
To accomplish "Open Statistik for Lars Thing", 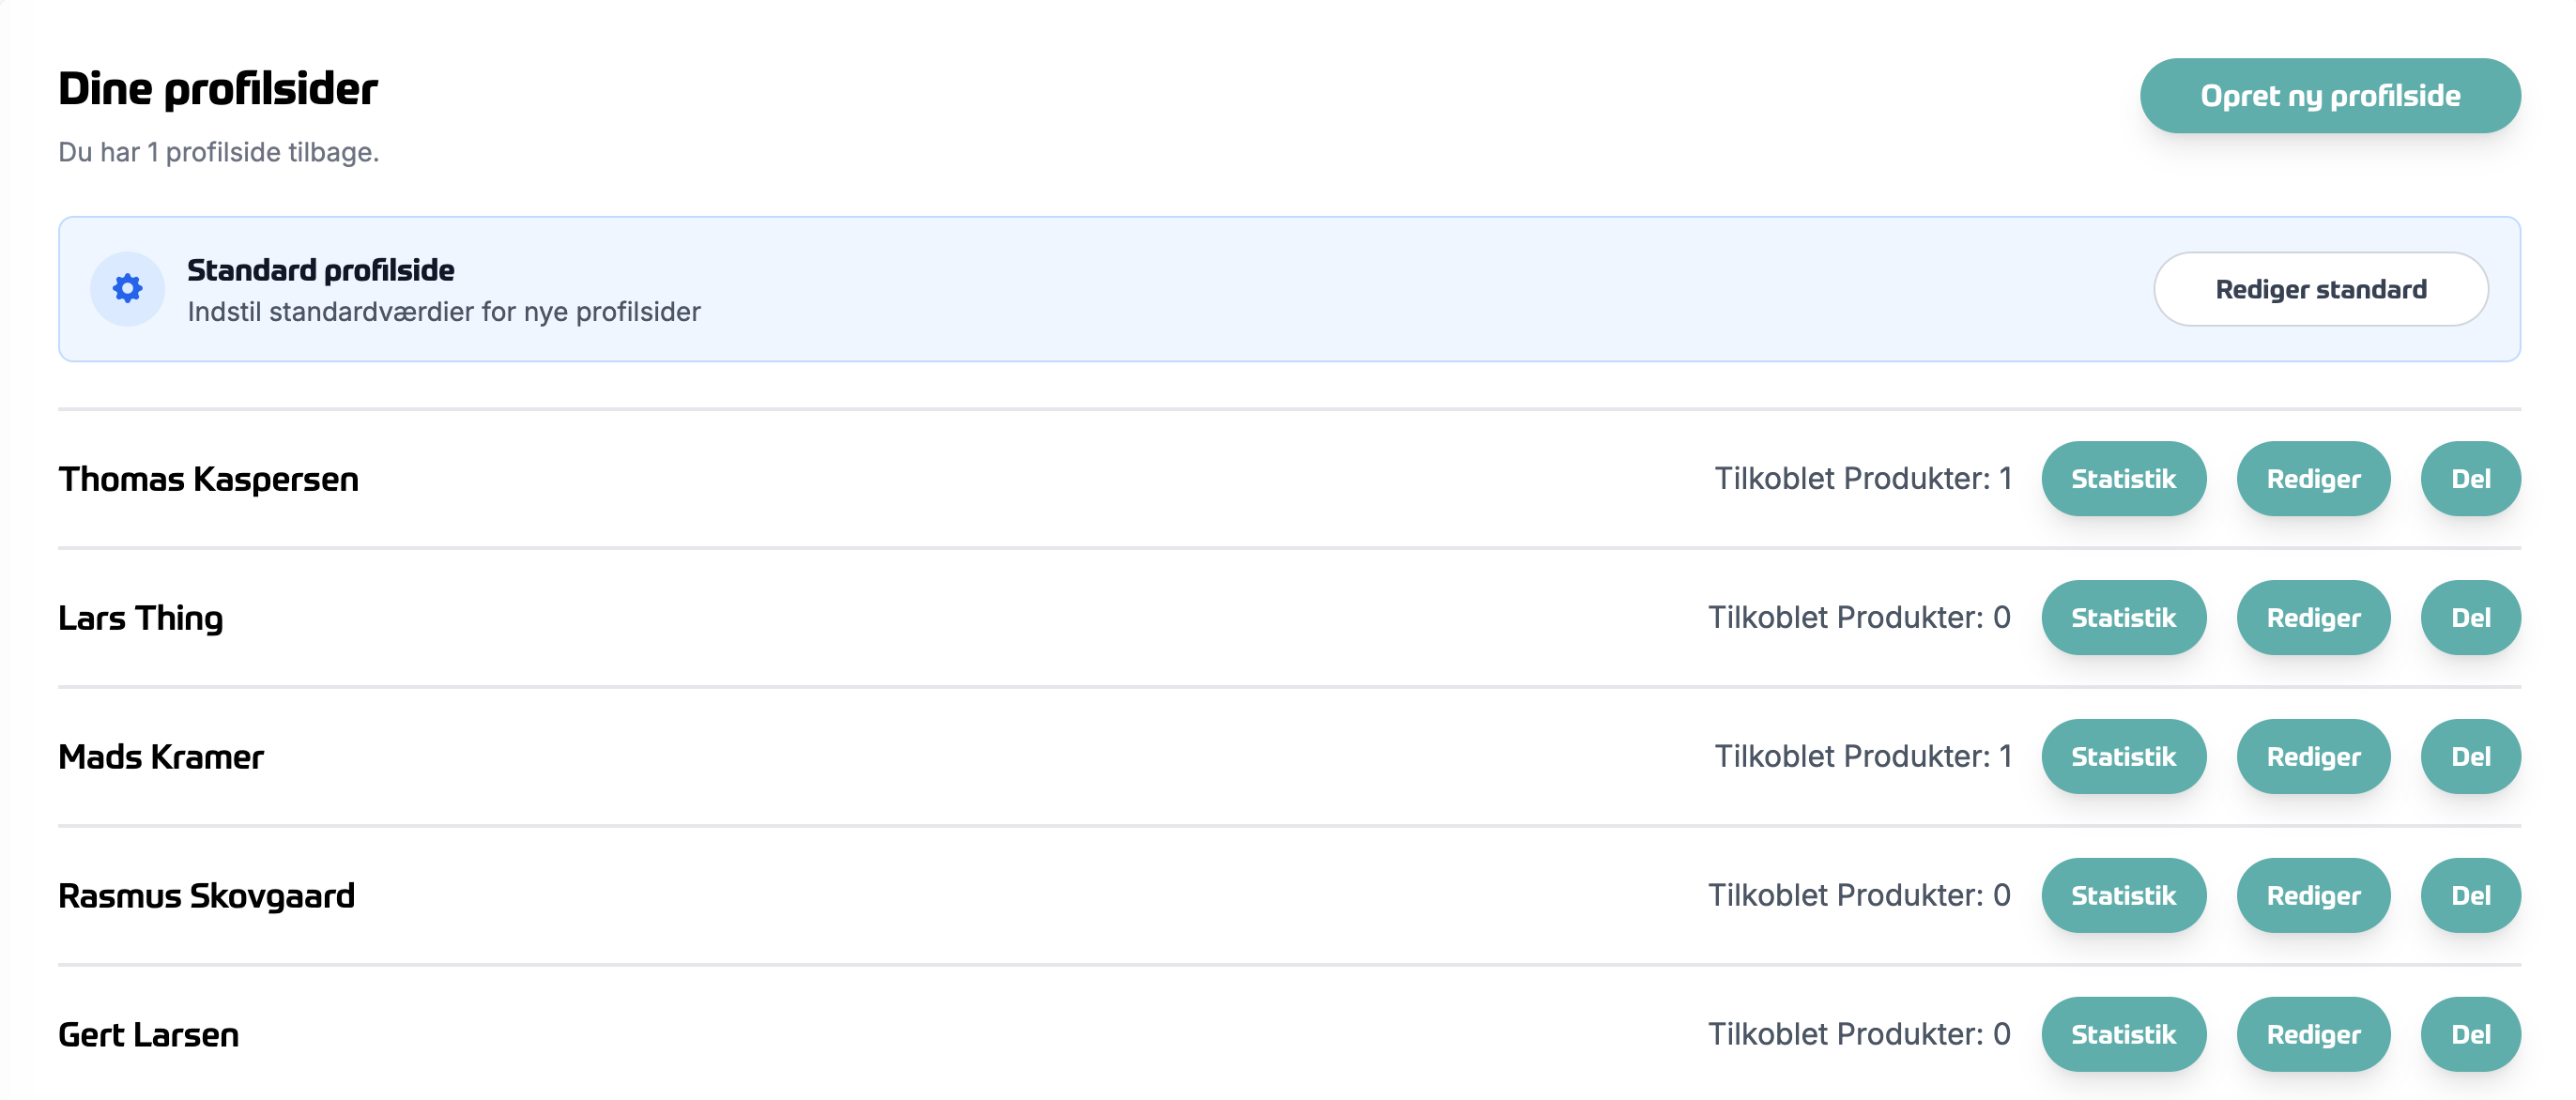I will point(2123,618).
